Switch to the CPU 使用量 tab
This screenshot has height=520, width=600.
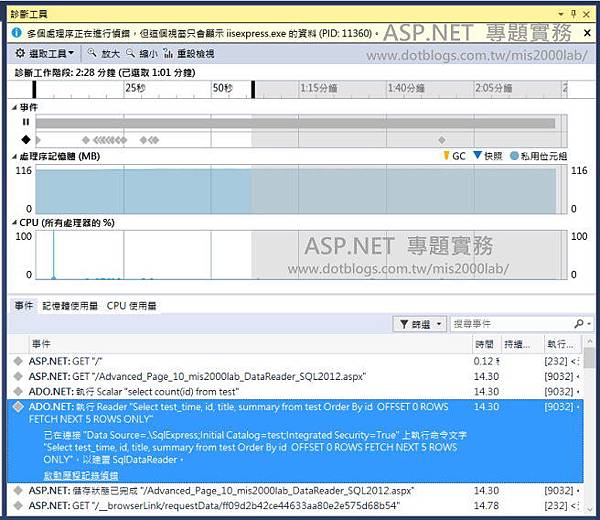pos(132,306)
